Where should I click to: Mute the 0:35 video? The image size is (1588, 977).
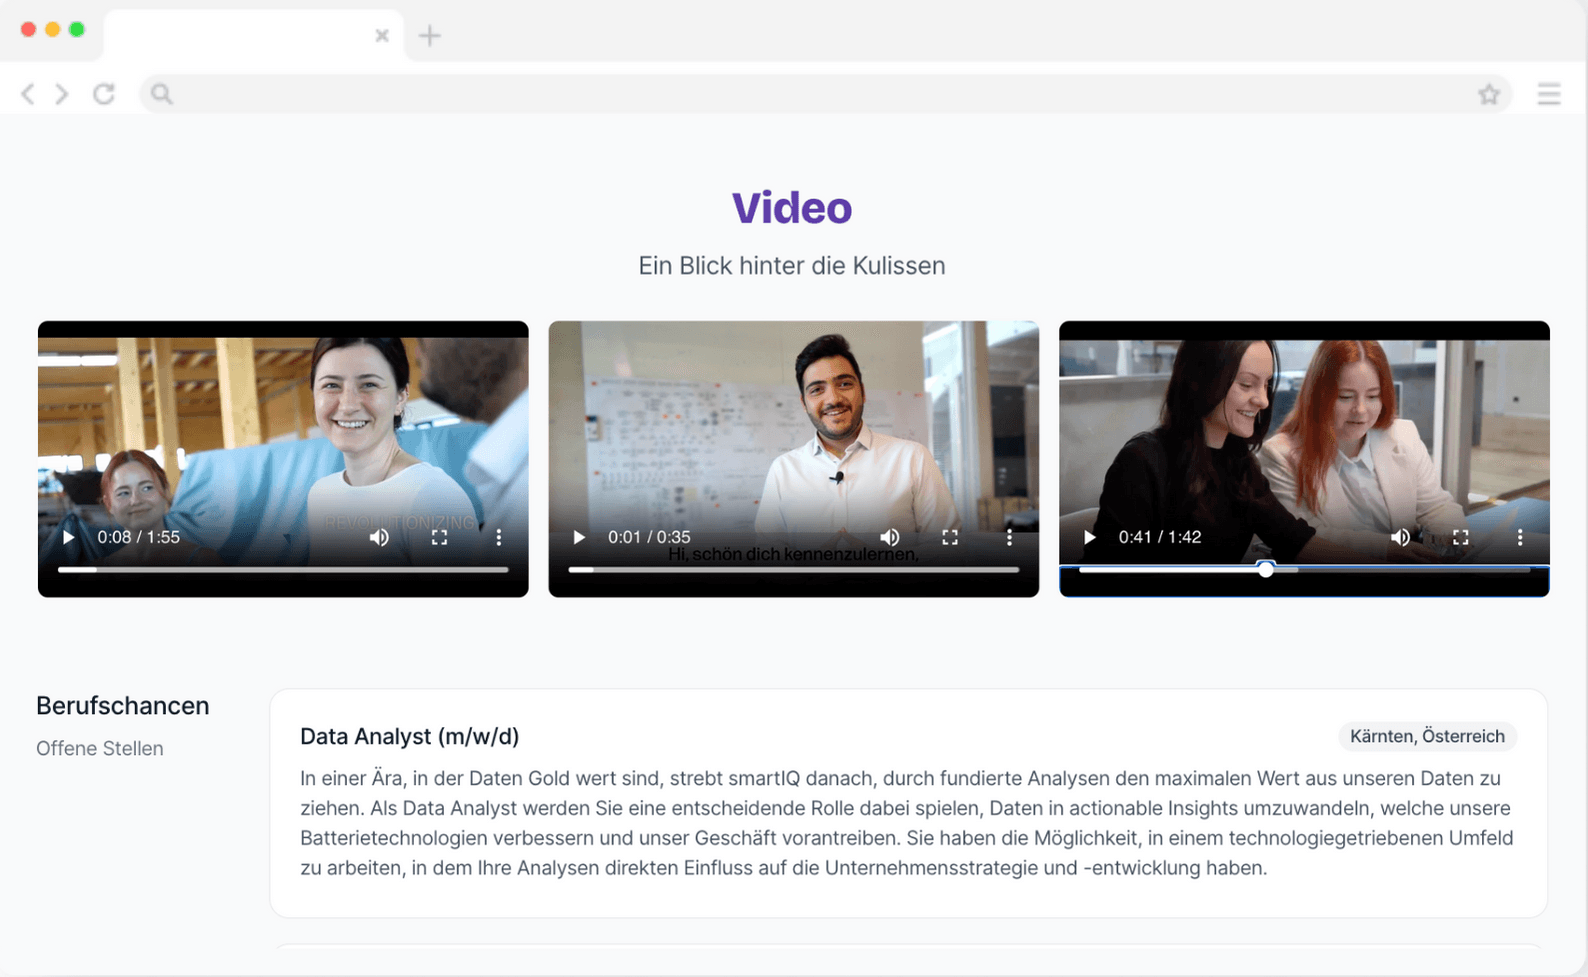pyautogui.click(x=890, y=537)
